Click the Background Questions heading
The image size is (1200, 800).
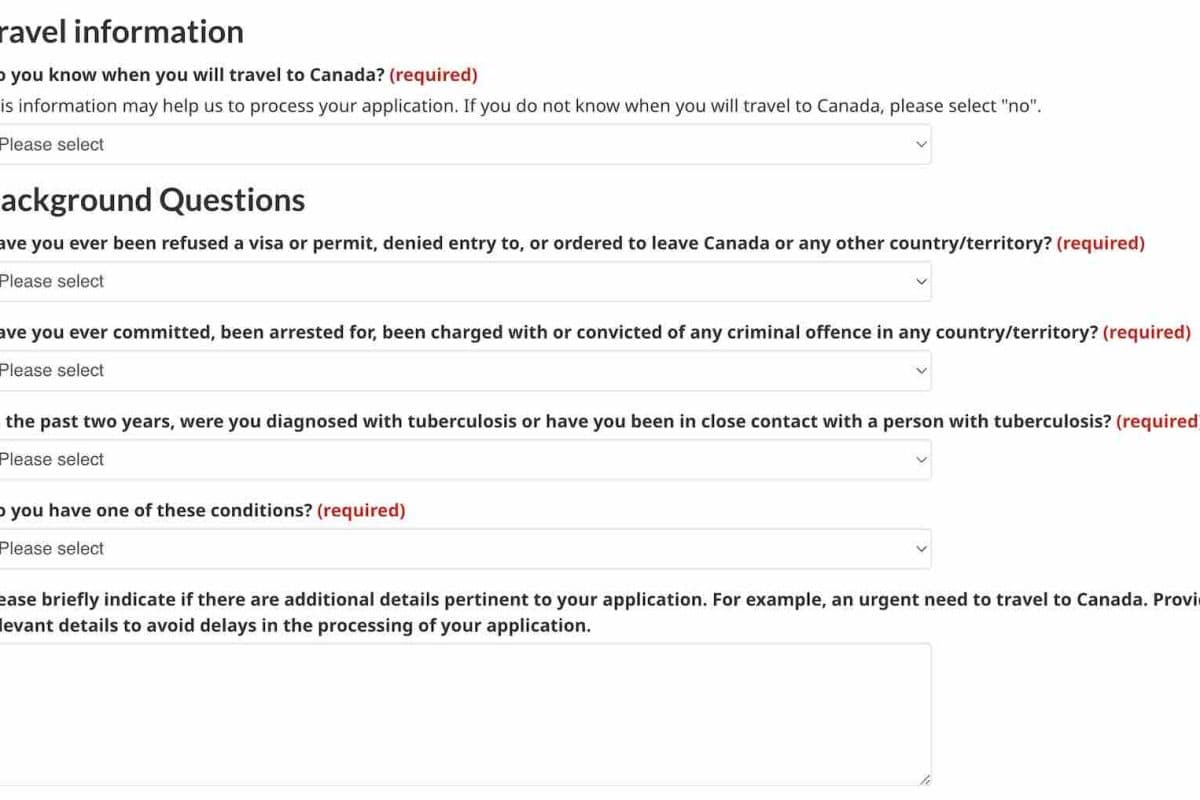pyautogui.click(x=152, y=200)
